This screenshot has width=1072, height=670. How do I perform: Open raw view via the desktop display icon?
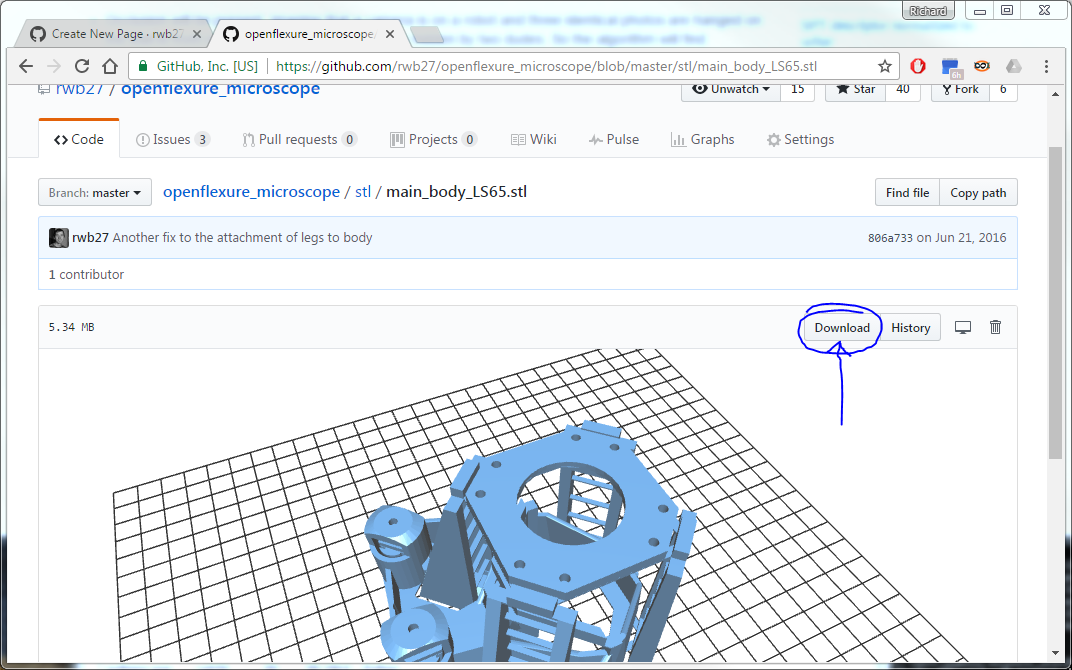click(962, 327)
